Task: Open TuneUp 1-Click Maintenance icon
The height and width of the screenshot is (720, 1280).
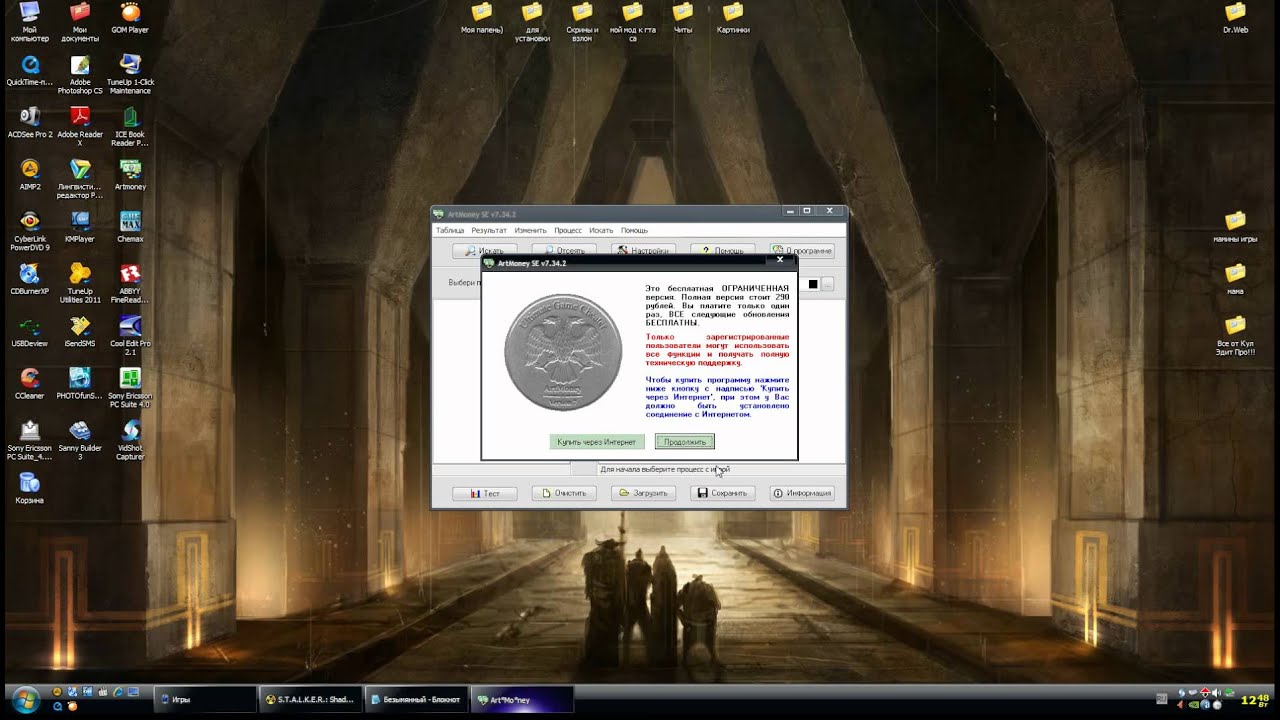Action: point(130,74)
